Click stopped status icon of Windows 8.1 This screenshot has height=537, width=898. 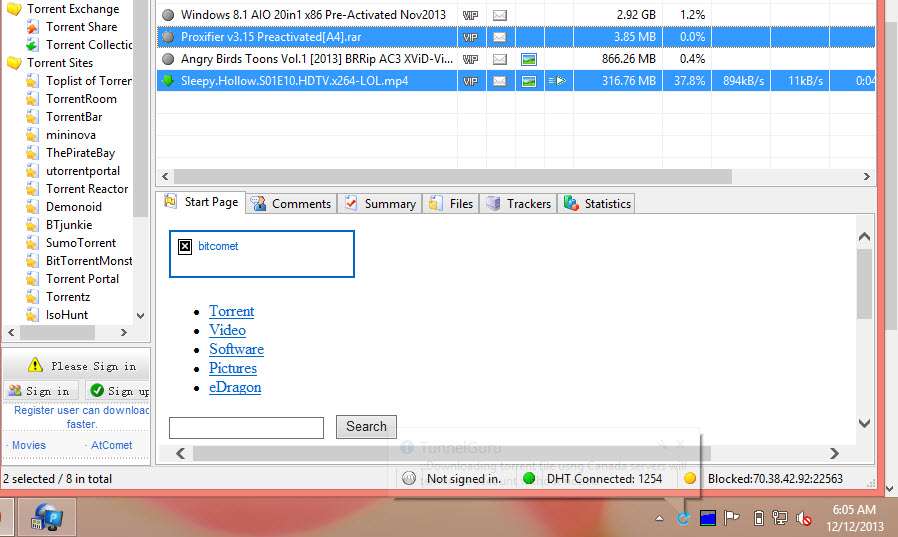pos(168,15)
